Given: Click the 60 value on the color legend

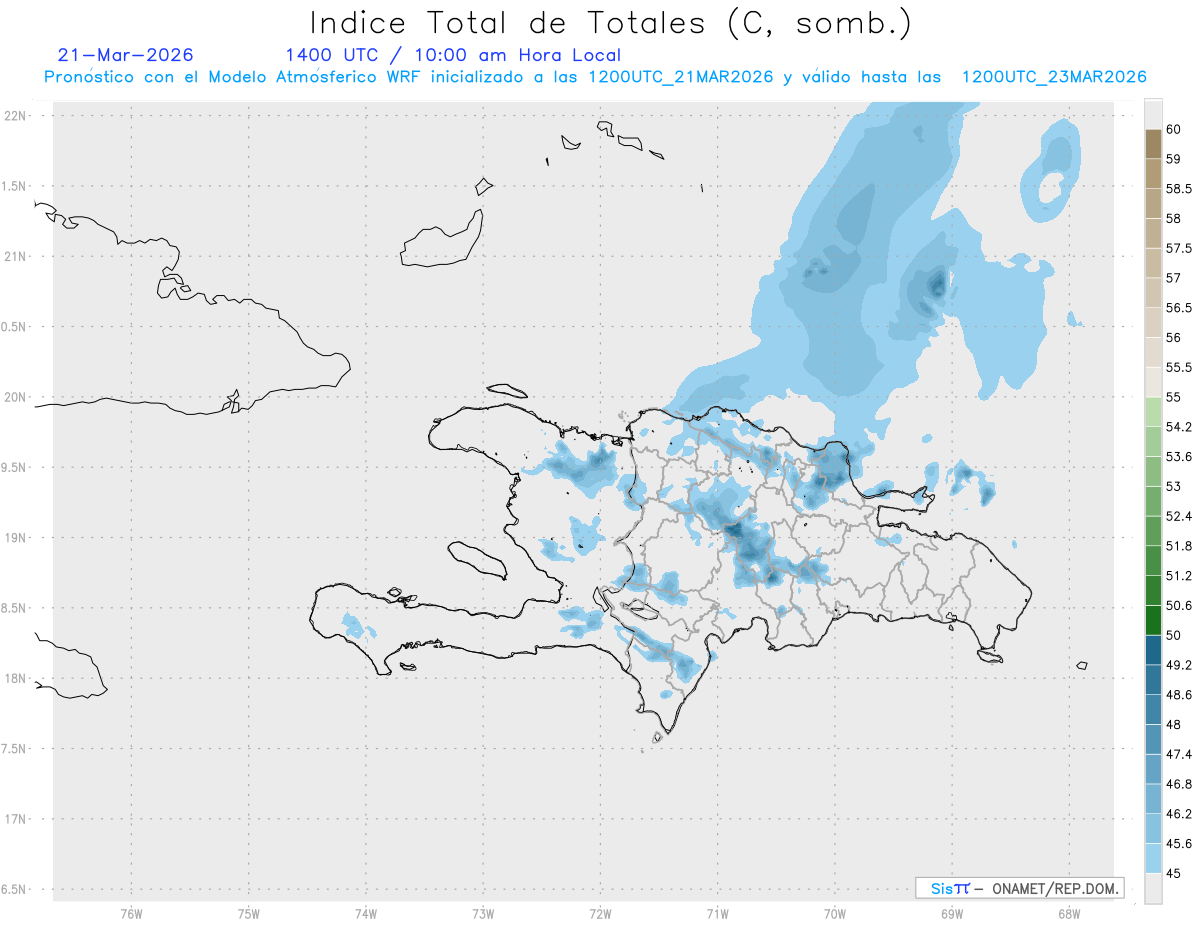Looking at the screenshot, I should pyautogui.click(x=1174, y=129).
